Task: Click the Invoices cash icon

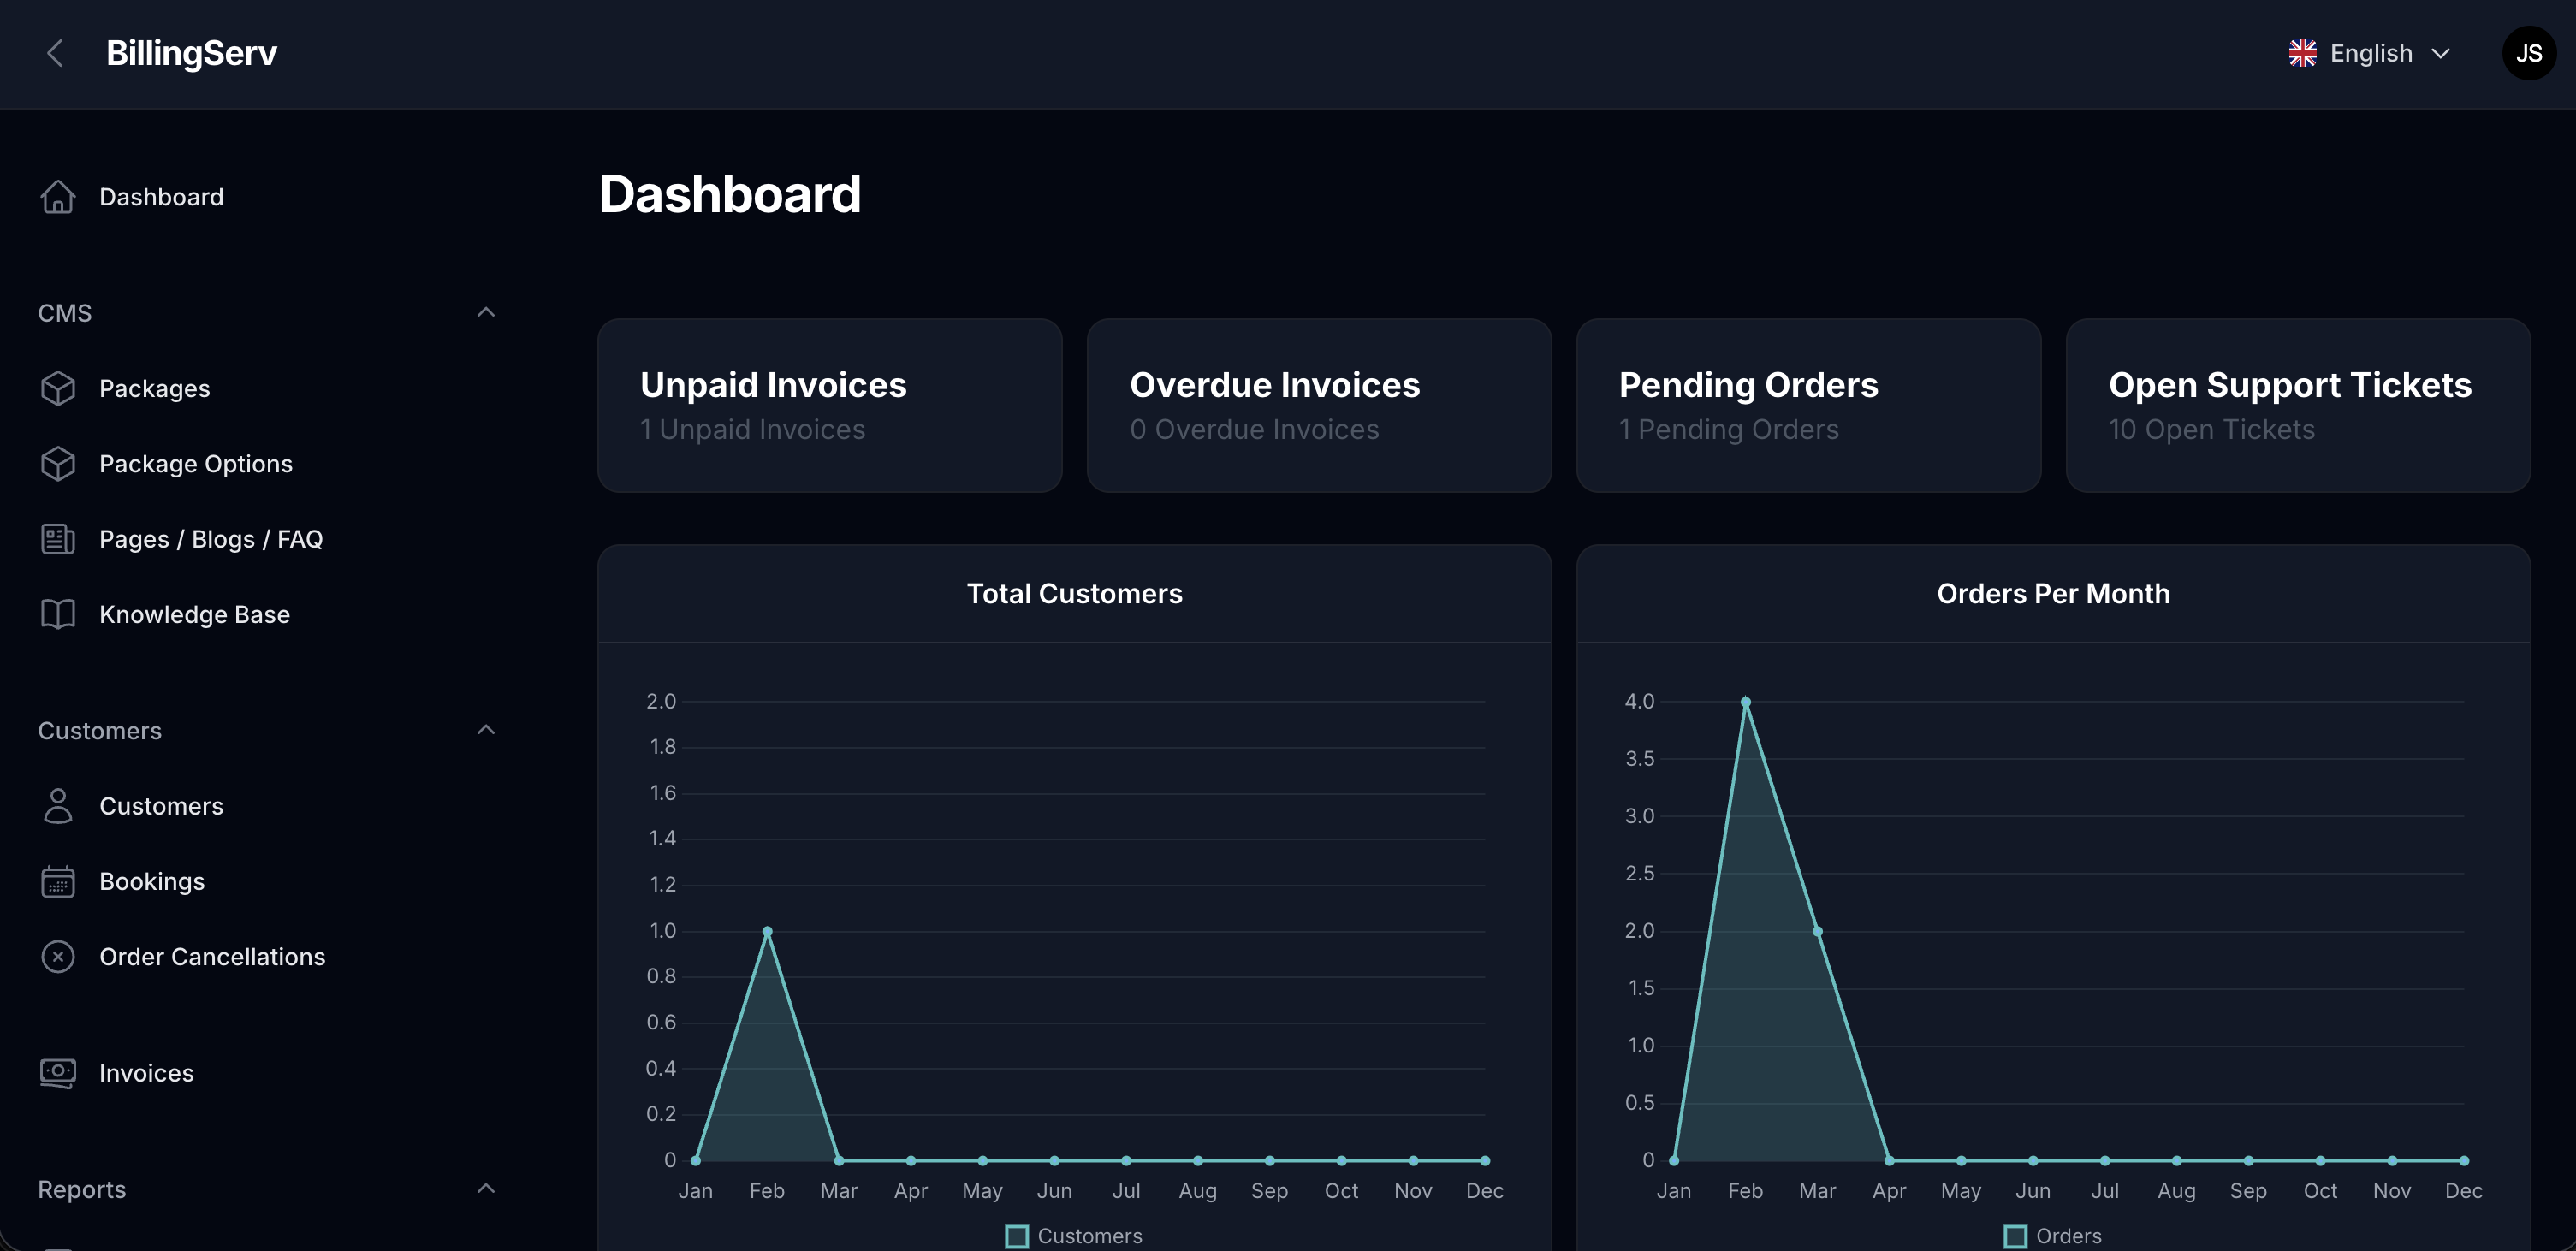Action: point(58,1073)
